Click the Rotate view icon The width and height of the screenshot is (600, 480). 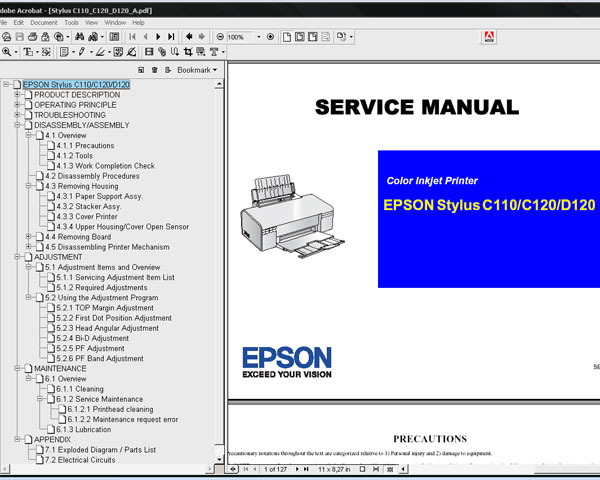(x=341, y=37)
